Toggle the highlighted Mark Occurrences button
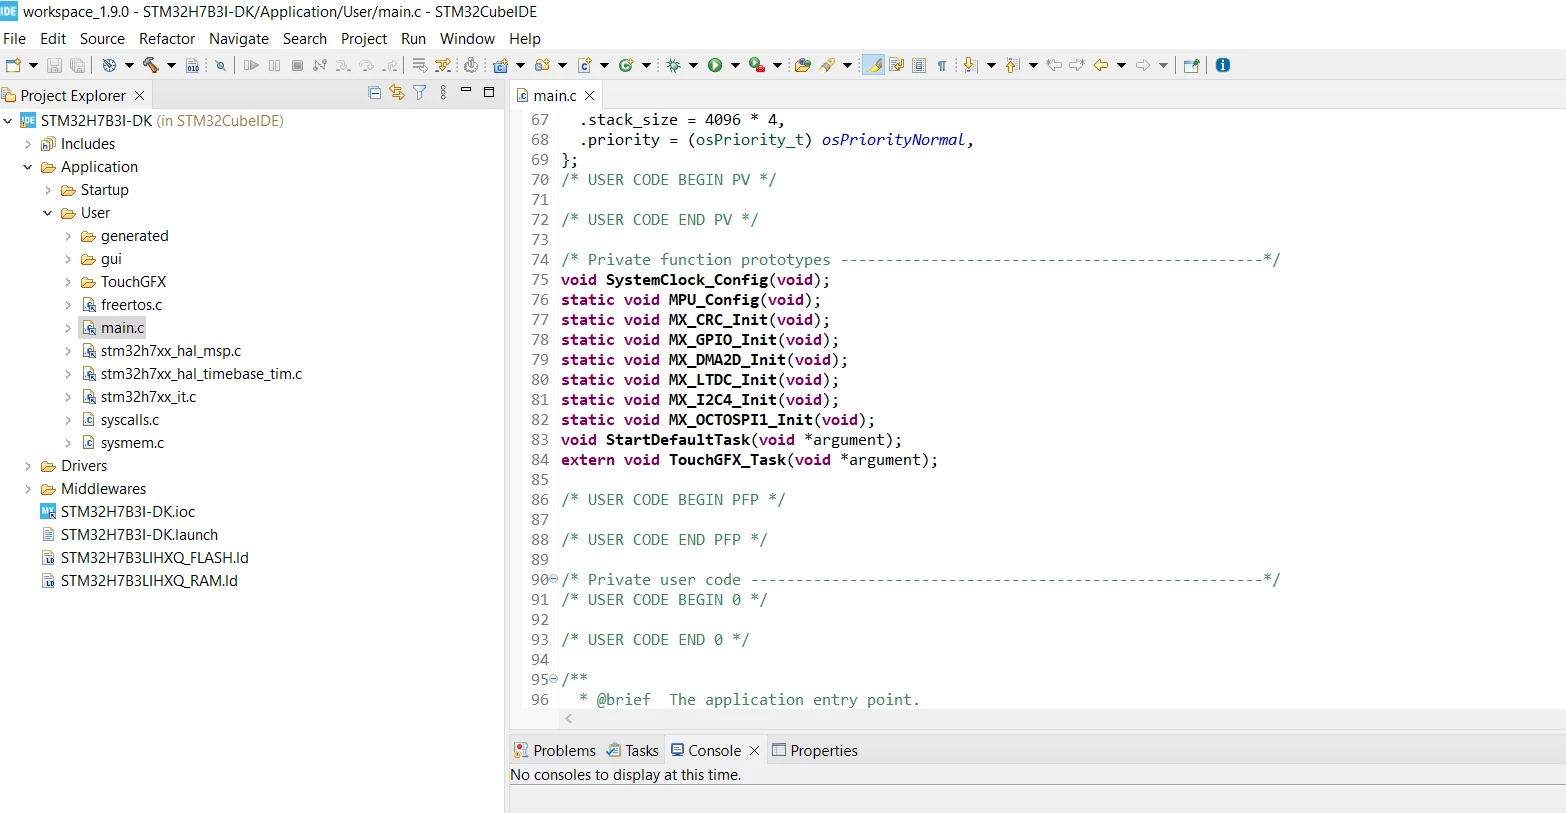 pyautogui.click(x=874, y=65)
